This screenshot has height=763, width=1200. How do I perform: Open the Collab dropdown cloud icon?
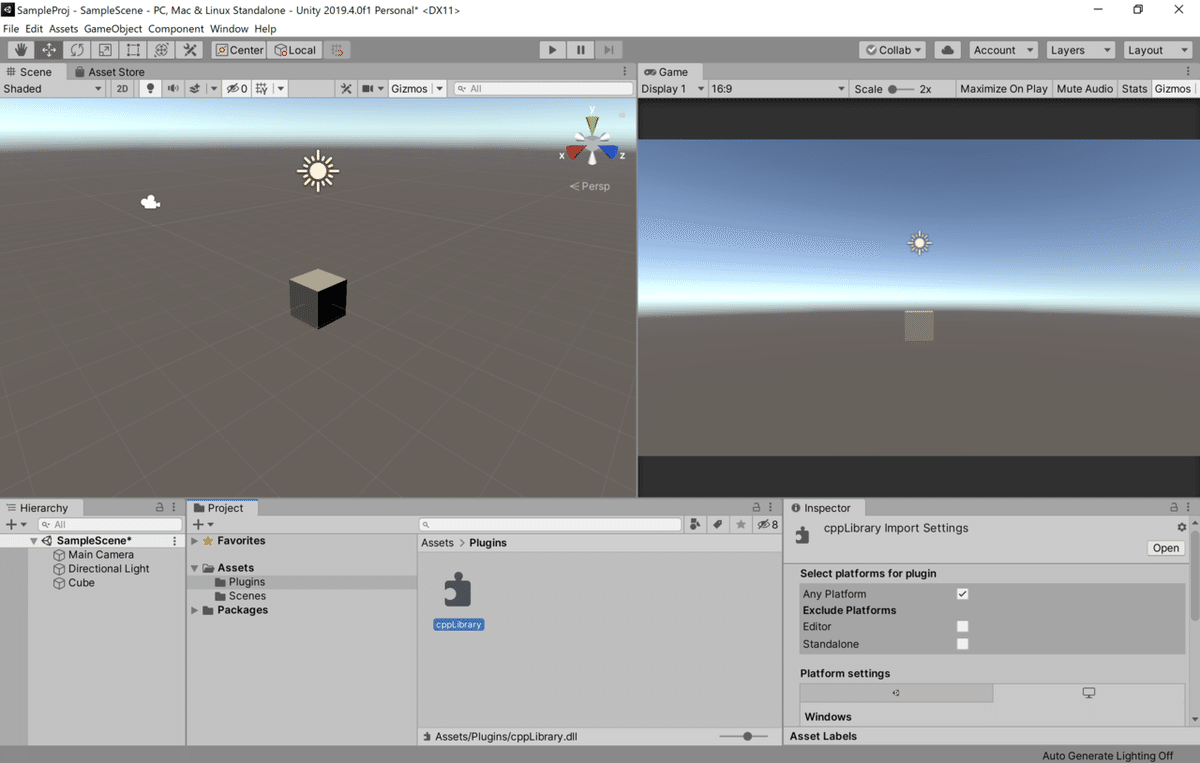click(x=946, y=49)
